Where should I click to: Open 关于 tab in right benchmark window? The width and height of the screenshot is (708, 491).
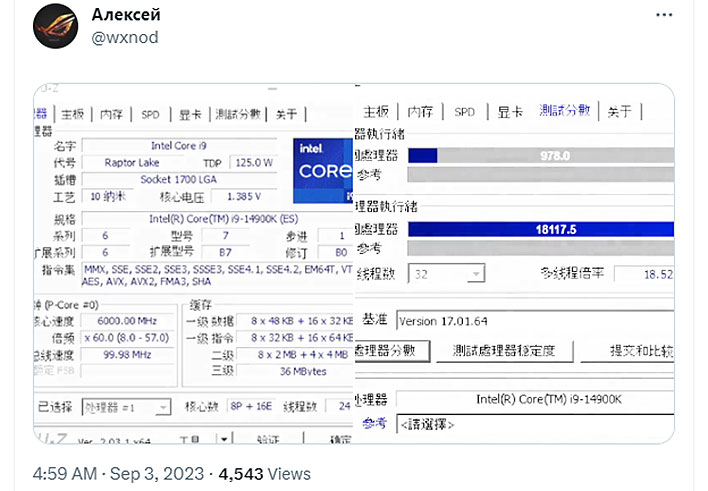620,111
